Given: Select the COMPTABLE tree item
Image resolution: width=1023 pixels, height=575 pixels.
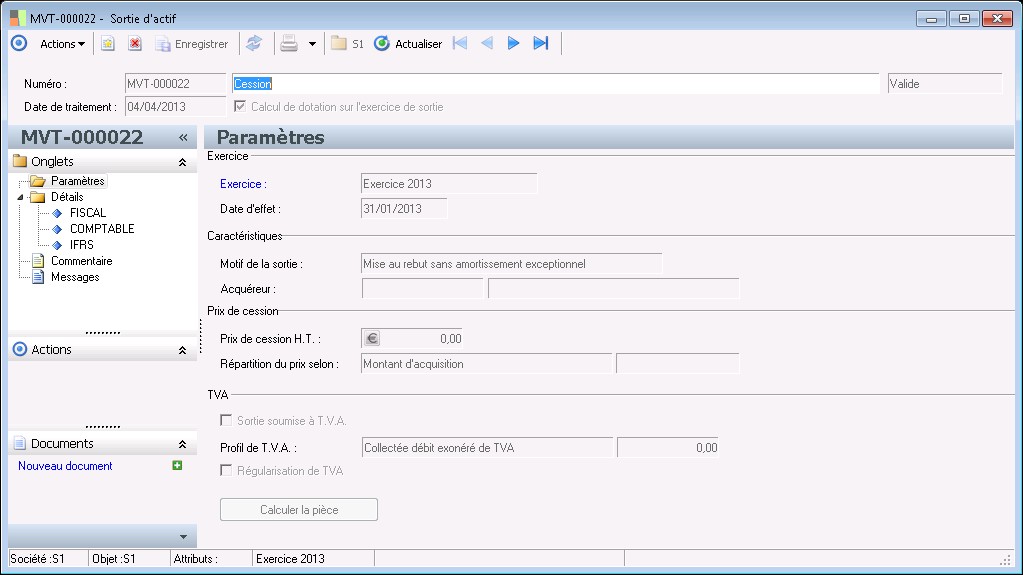Looking at the screenshot, I should coord(101,229).
